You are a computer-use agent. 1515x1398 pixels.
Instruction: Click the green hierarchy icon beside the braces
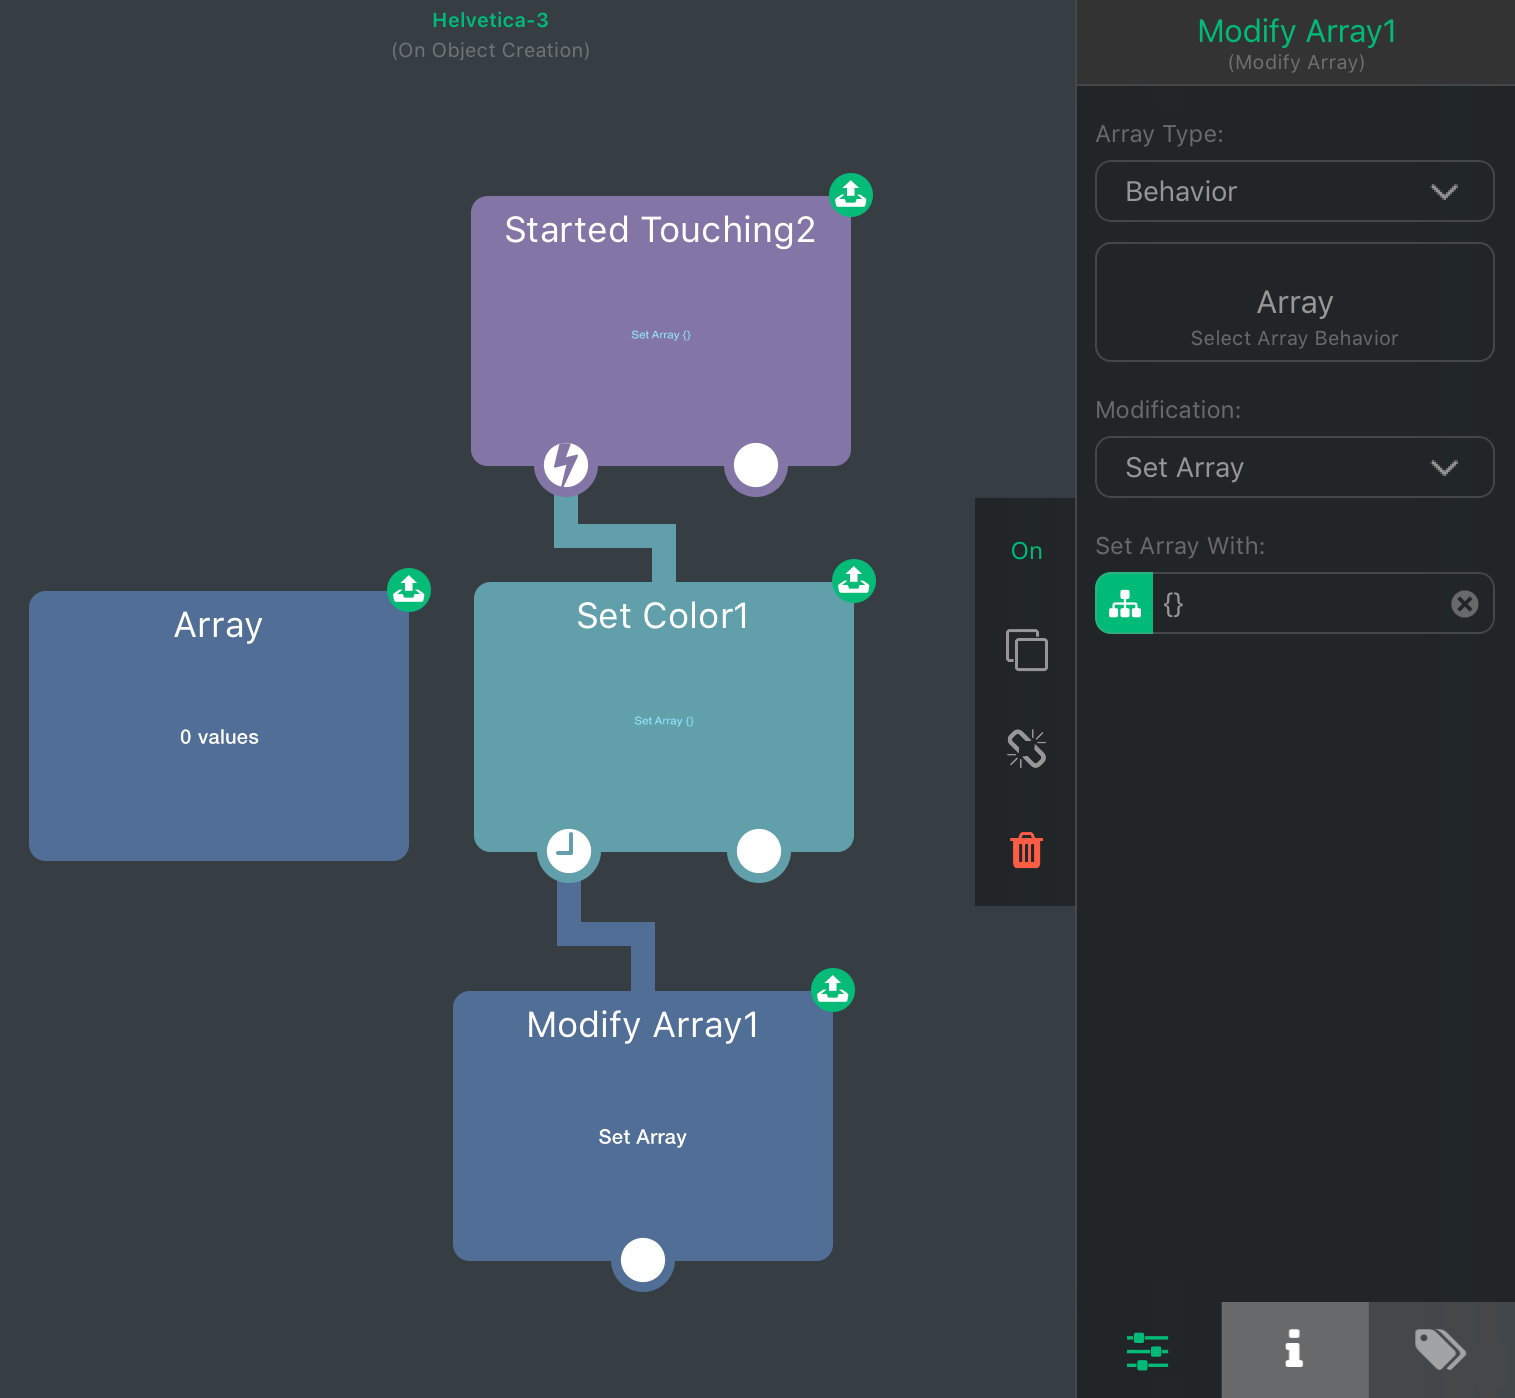(x=1125, y=604)
